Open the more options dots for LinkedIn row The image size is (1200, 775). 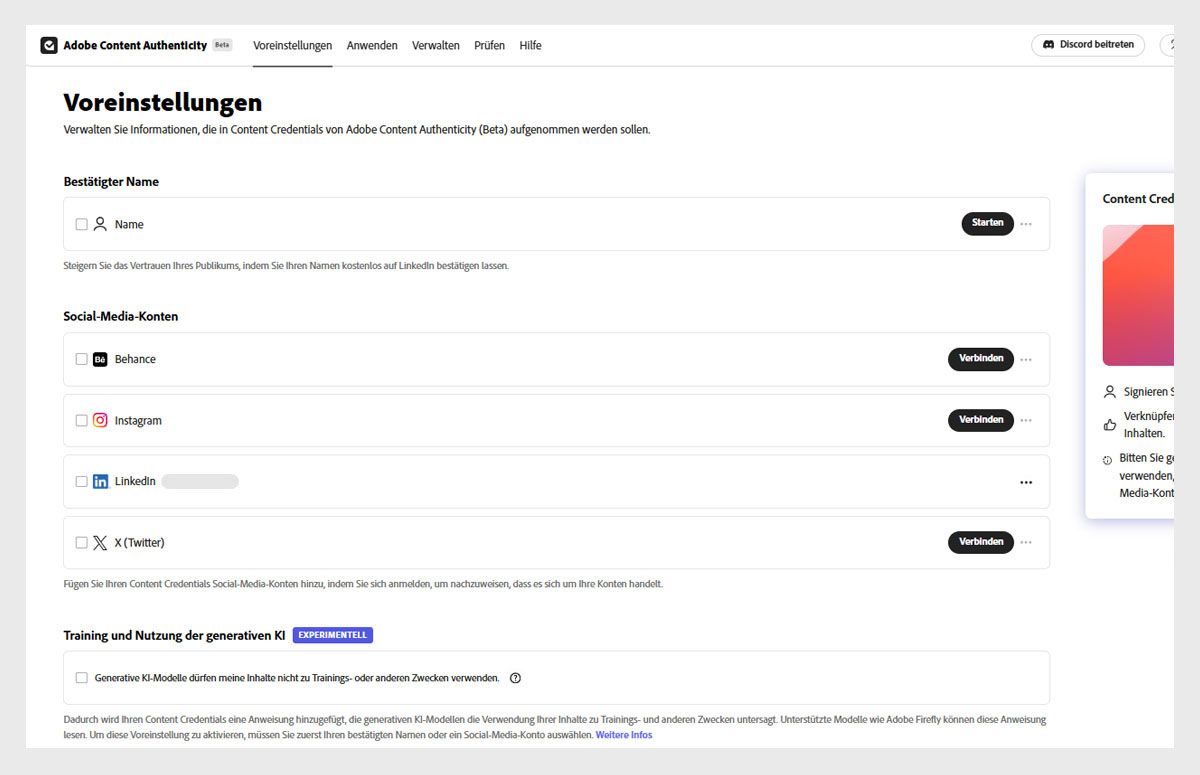1026,482
